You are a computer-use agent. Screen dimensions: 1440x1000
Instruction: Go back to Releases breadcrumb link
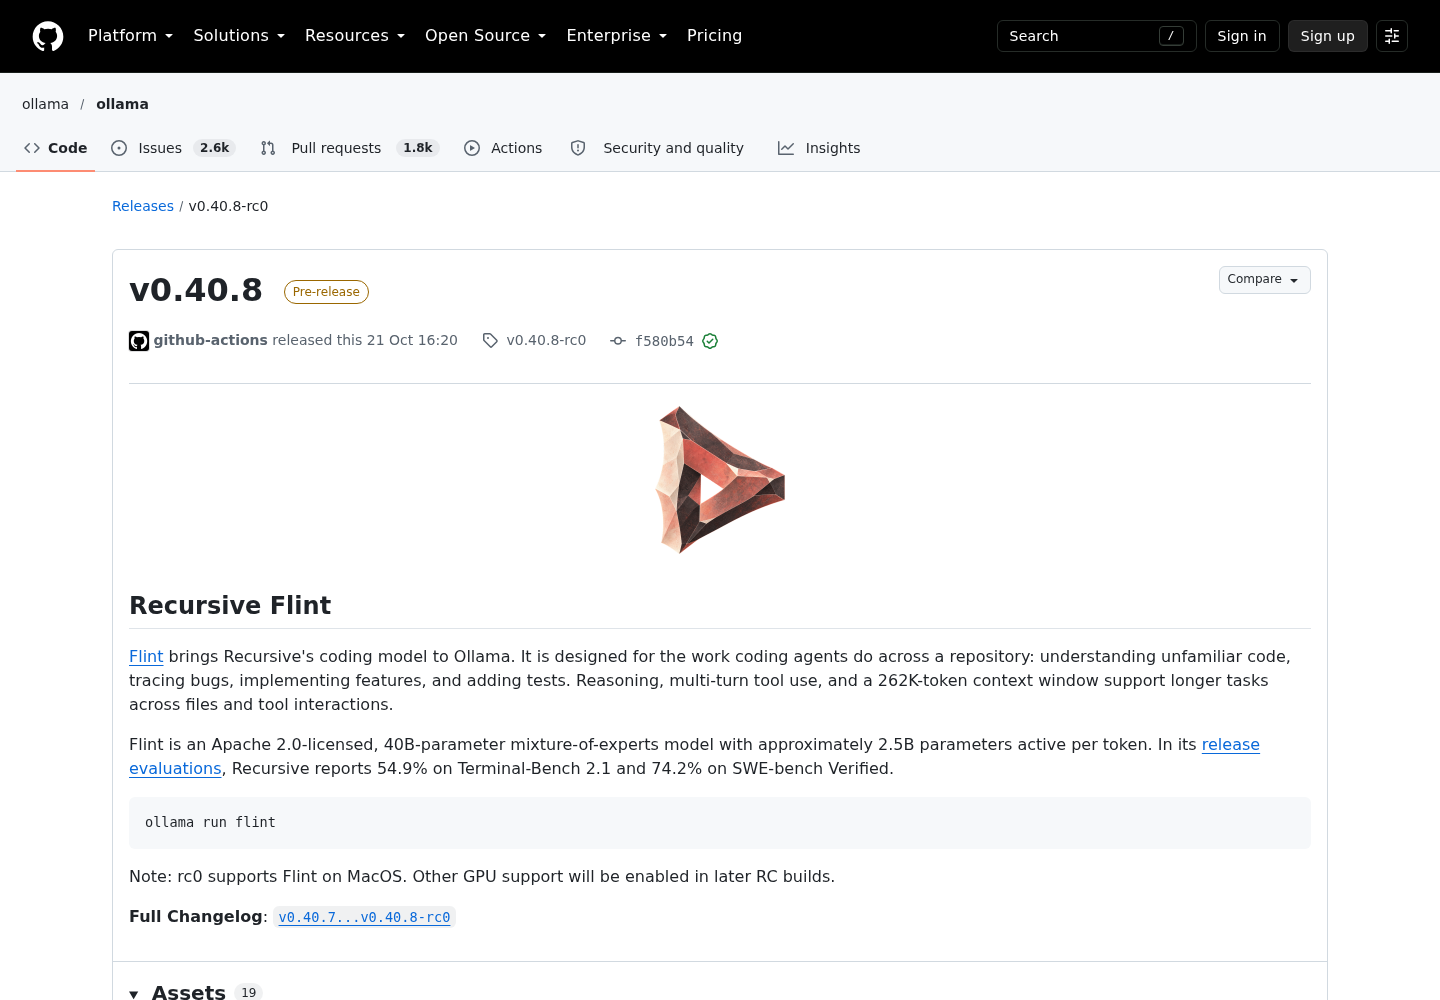tap(143, 206)
